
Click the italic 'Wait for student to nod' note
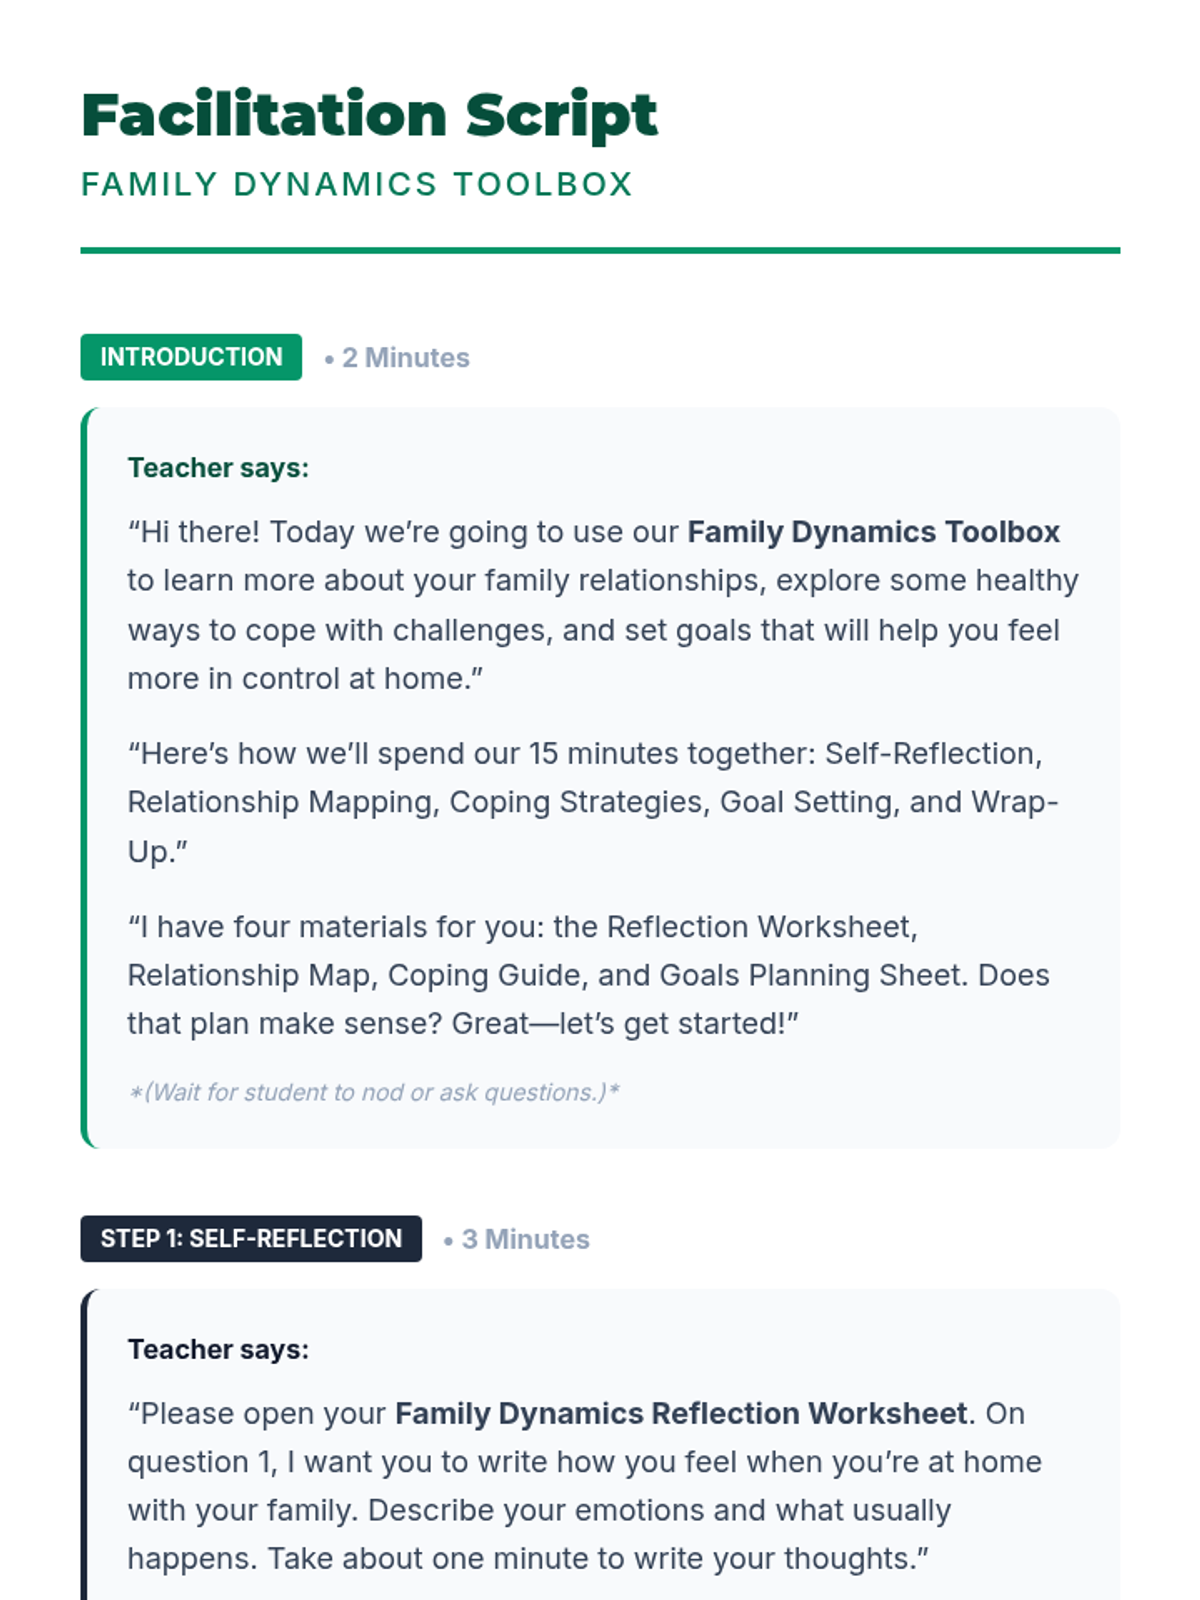pos(374,1093)
